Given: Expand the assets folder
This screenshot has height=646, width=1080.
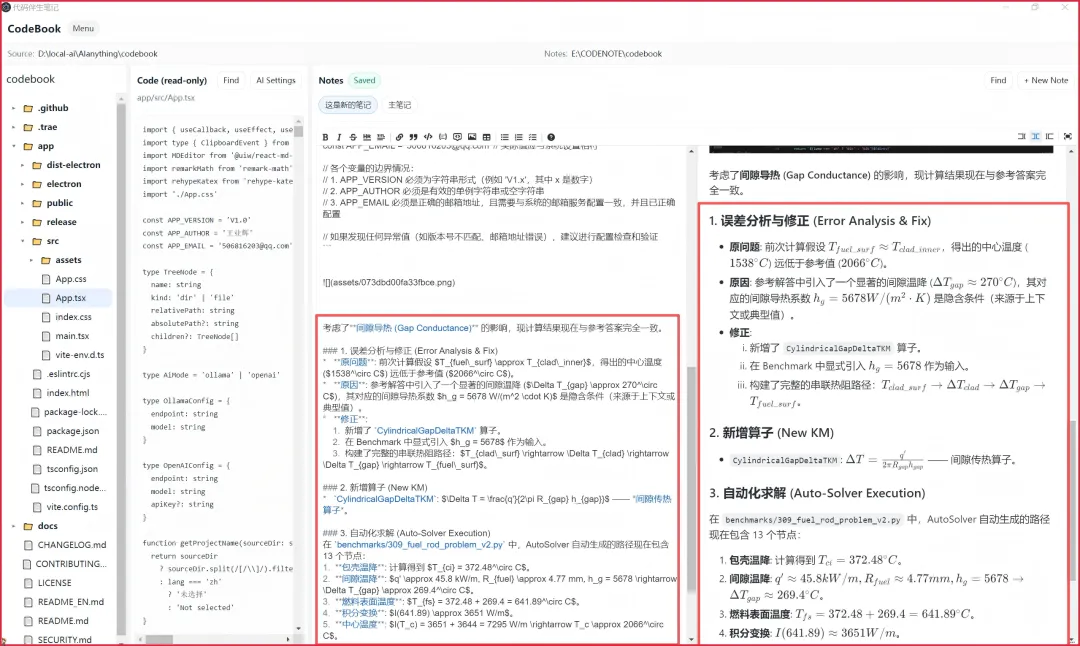Looking at the screenshot, I should pyautogui.click(x=31, y=260).
